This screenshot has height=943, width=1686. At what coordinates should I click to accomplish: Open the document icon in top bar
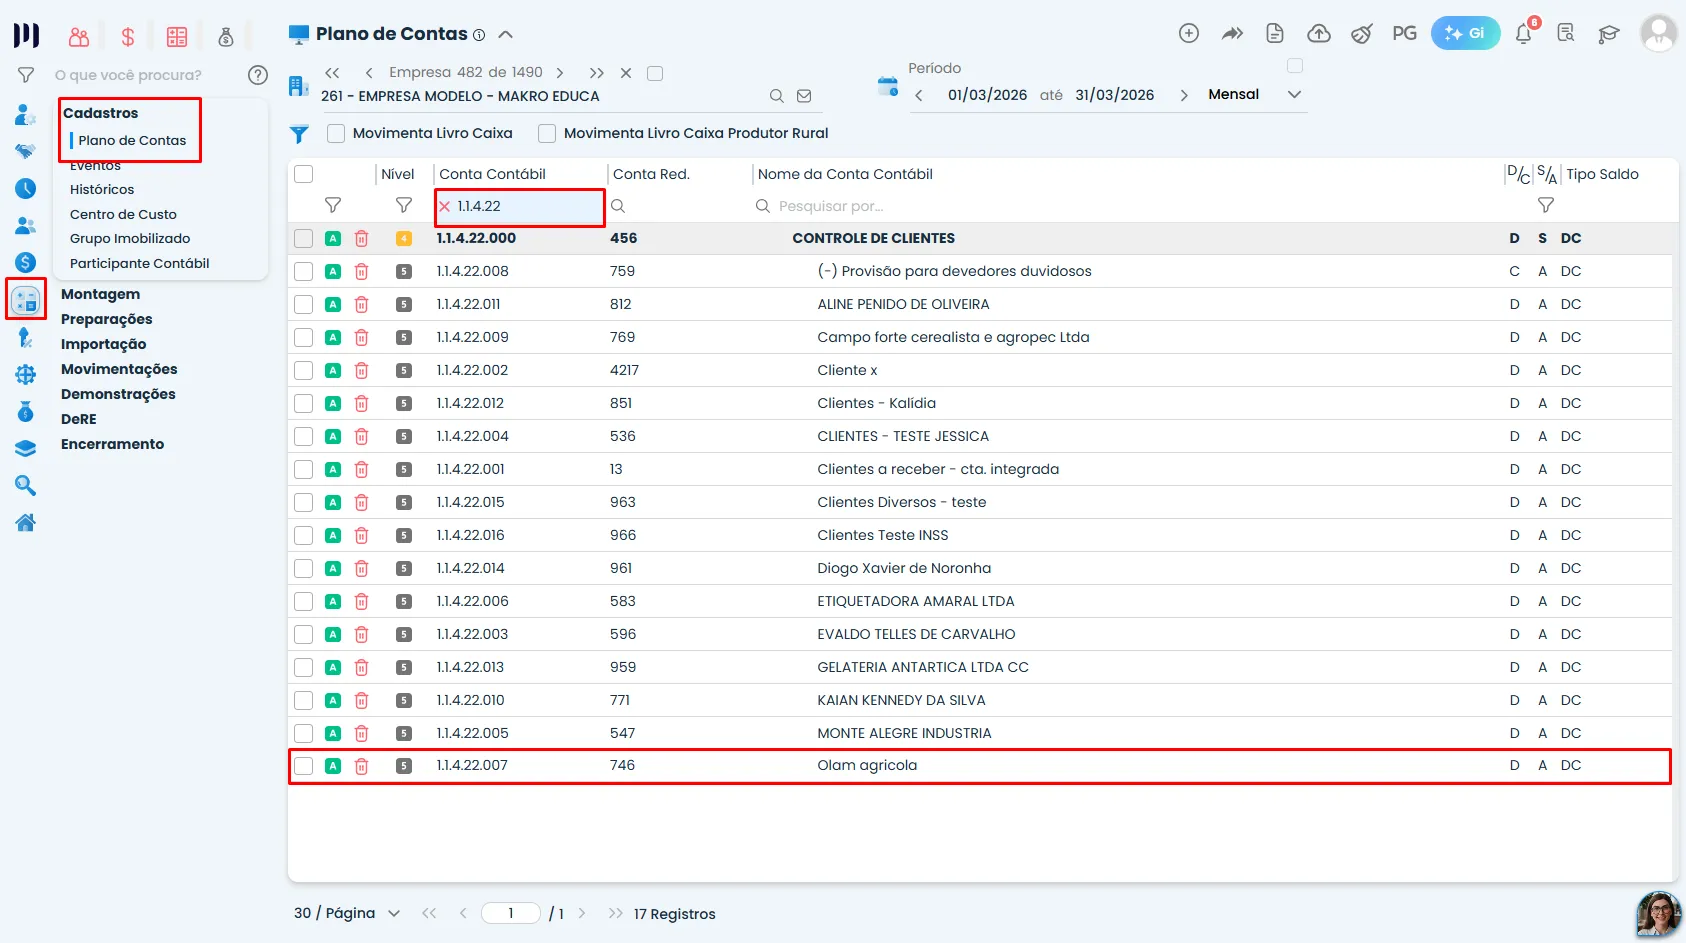[1275, 34]
